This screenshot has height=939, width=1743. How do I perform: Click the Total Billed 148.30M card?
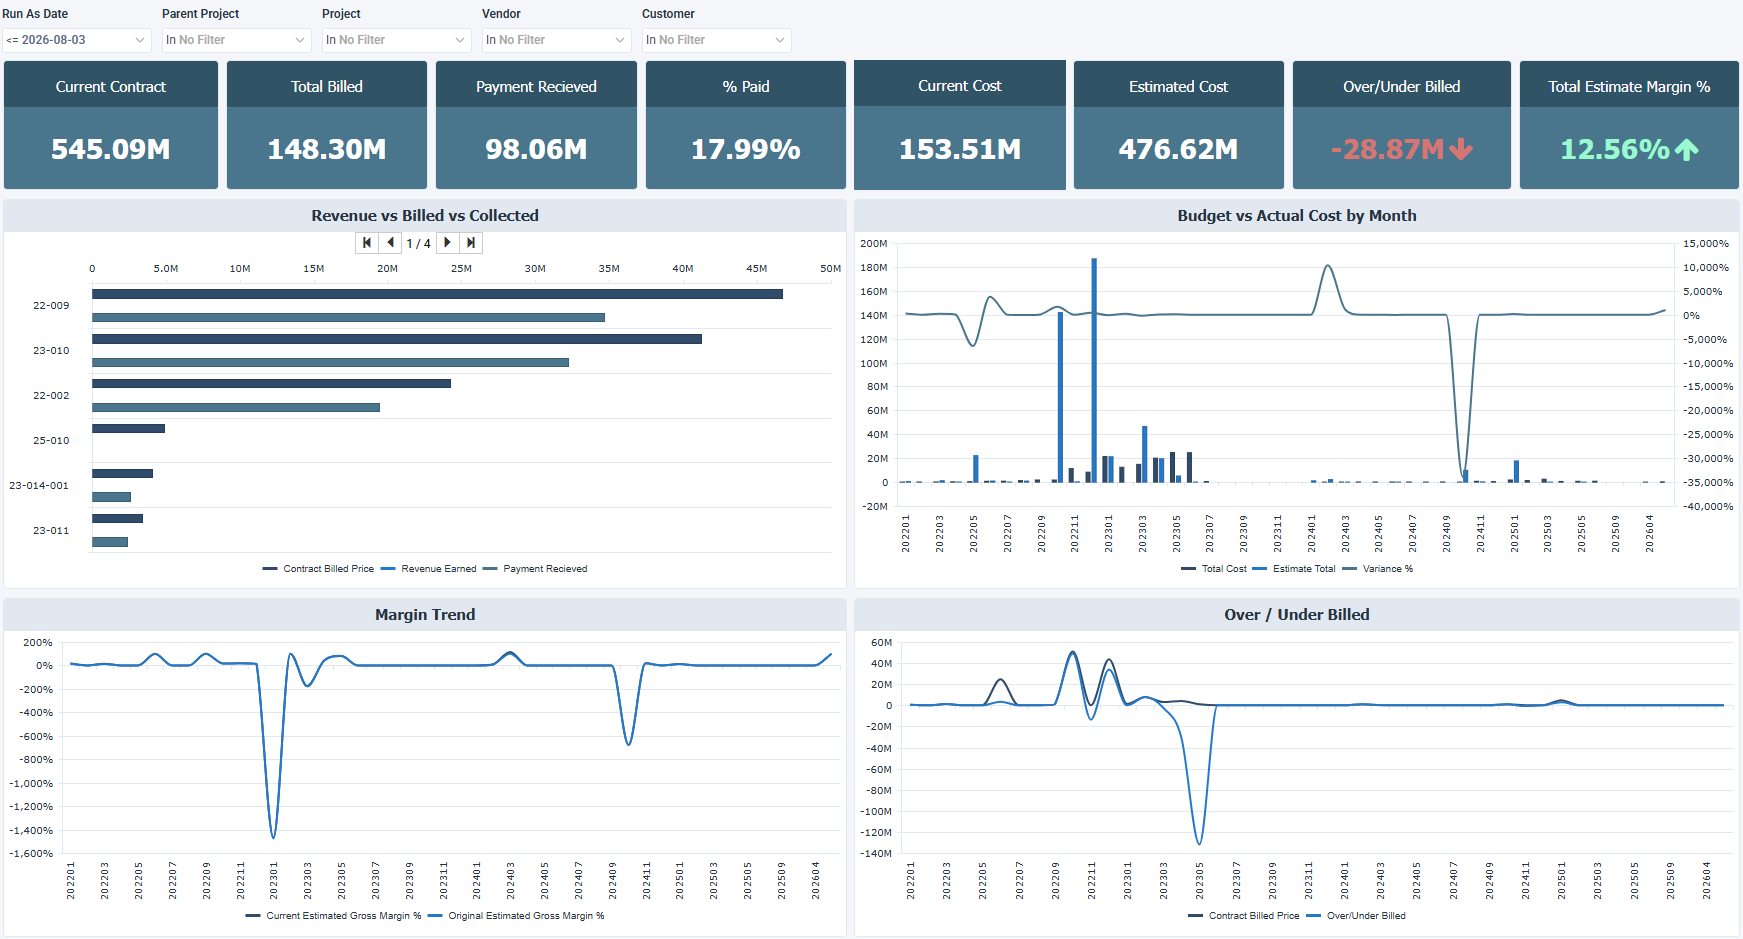point(327,125)
